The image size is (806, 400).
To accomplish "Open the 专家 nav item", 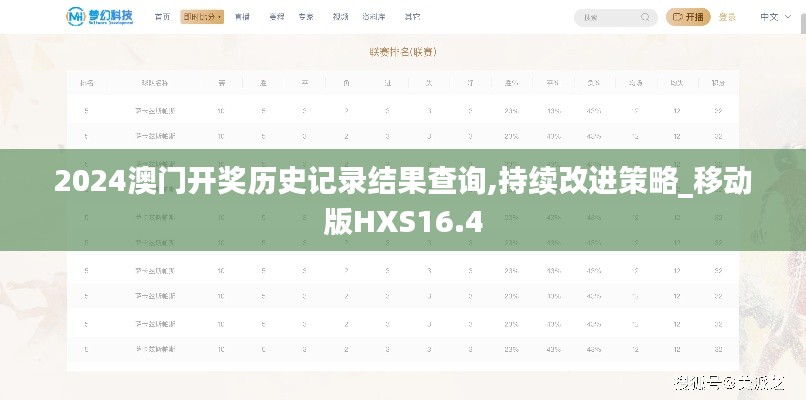I will tap(306, 16).
